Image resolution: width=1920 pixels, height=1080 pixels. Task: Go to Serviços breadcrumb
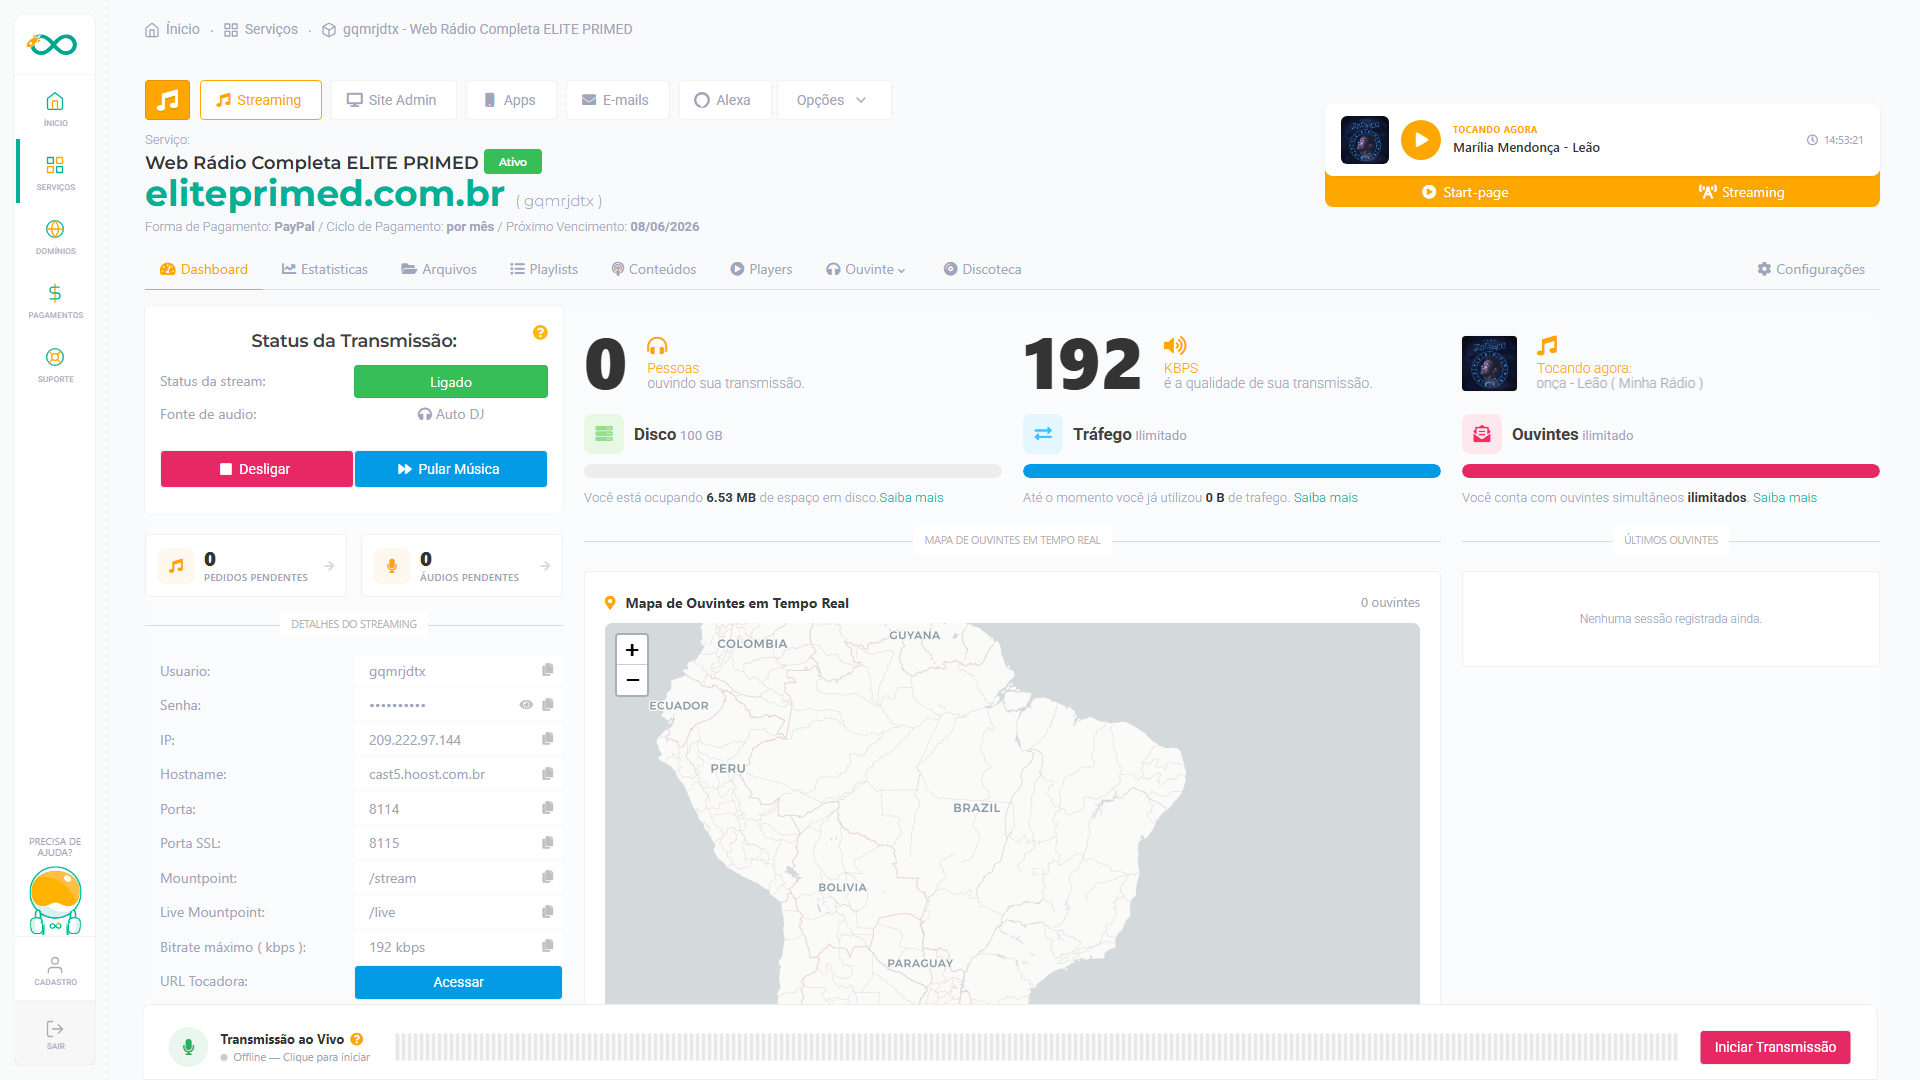(x=261, y=29)
